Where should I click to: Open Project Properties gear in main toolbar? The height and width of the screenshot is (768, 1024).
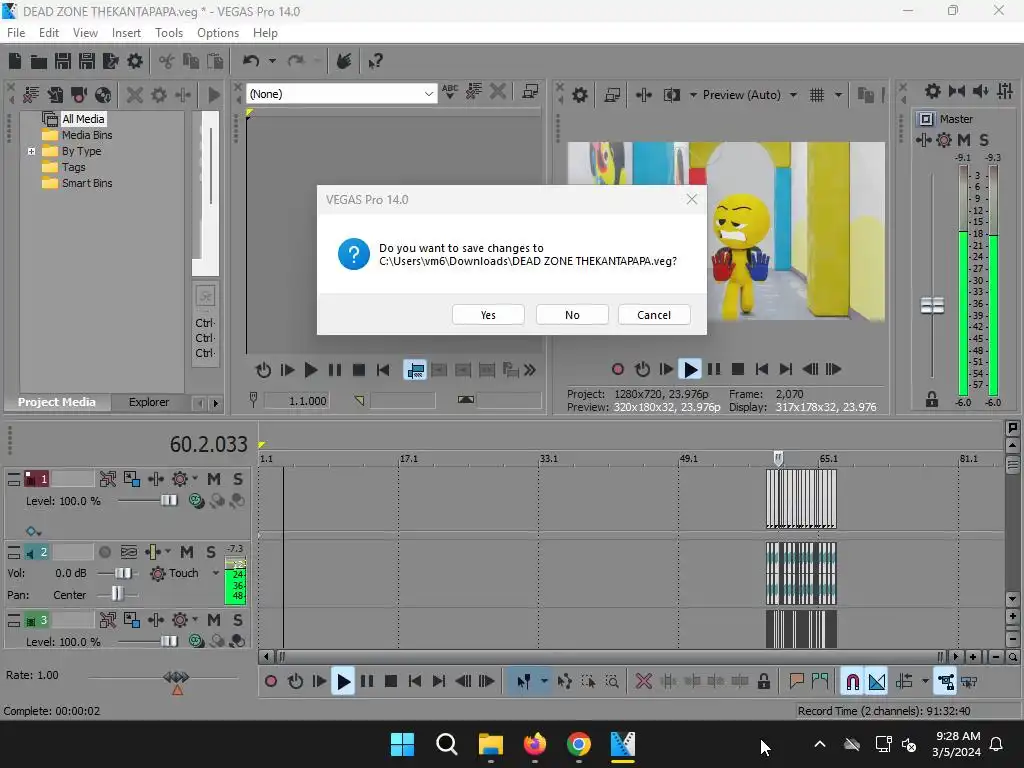coord(135,61)
